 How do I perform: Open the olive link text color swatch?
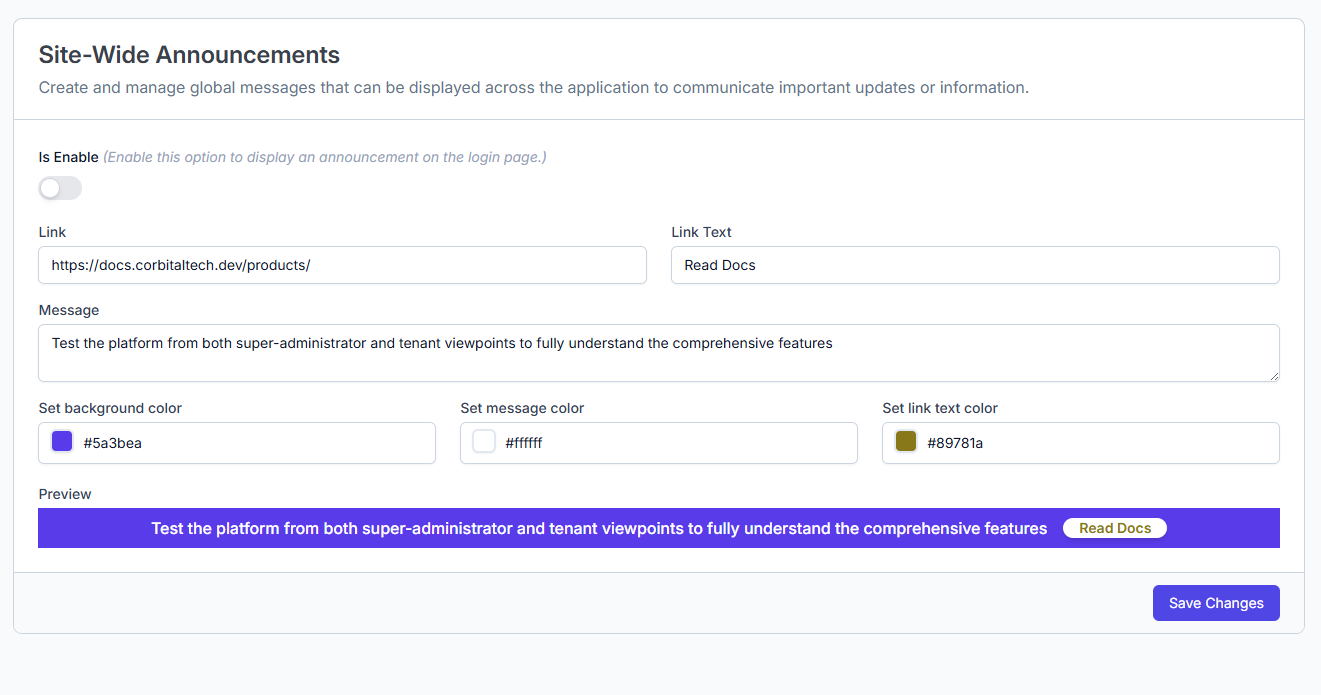click(x=906, y=442)
